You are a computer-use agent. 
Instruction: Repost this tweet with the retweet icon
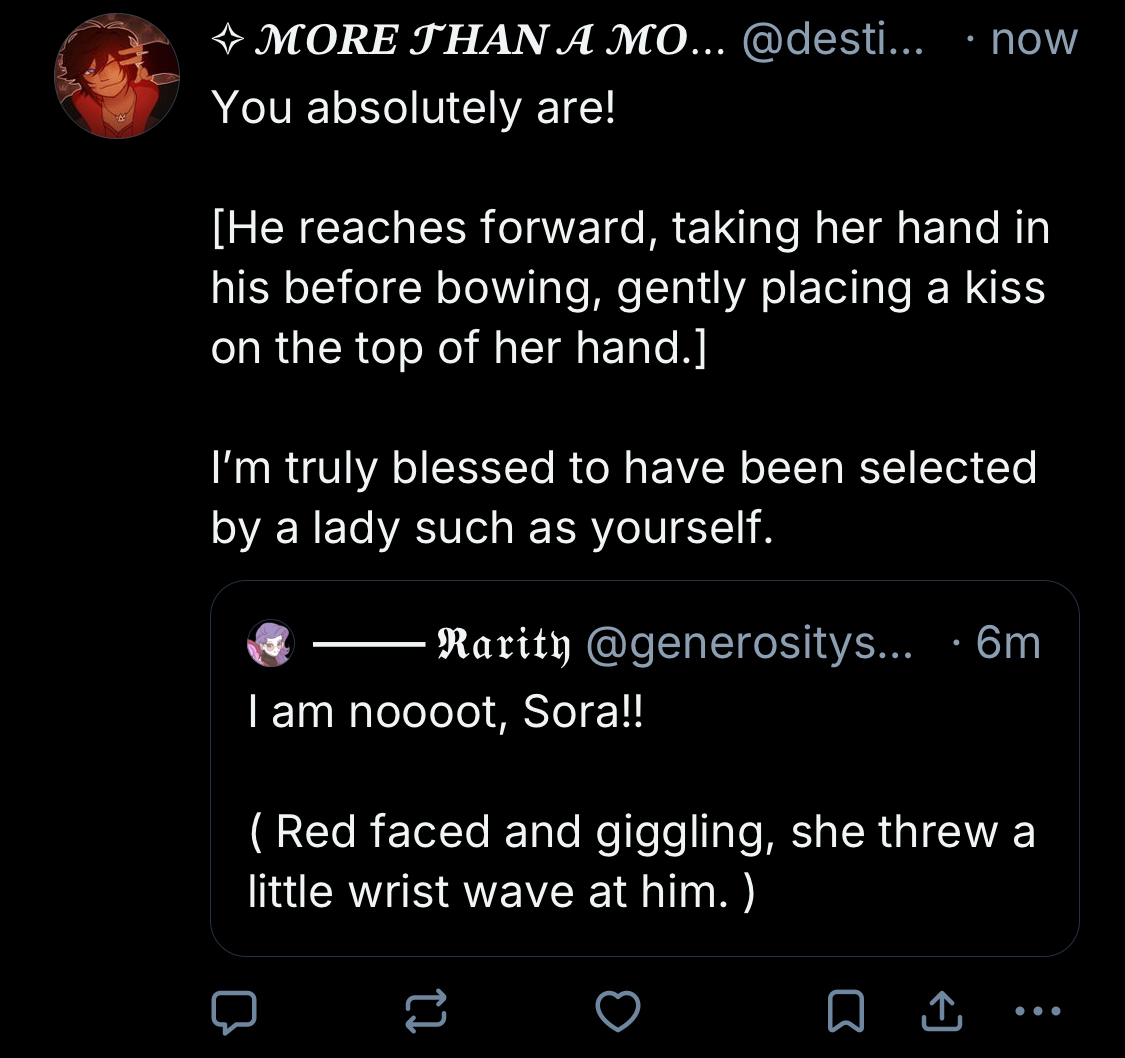coord(426,1012)
